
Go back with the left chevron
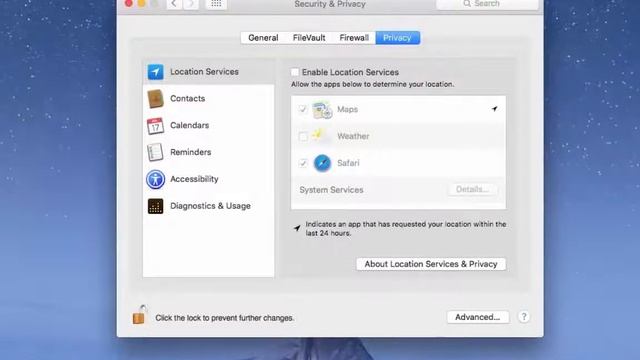click(x=174, y=4)
